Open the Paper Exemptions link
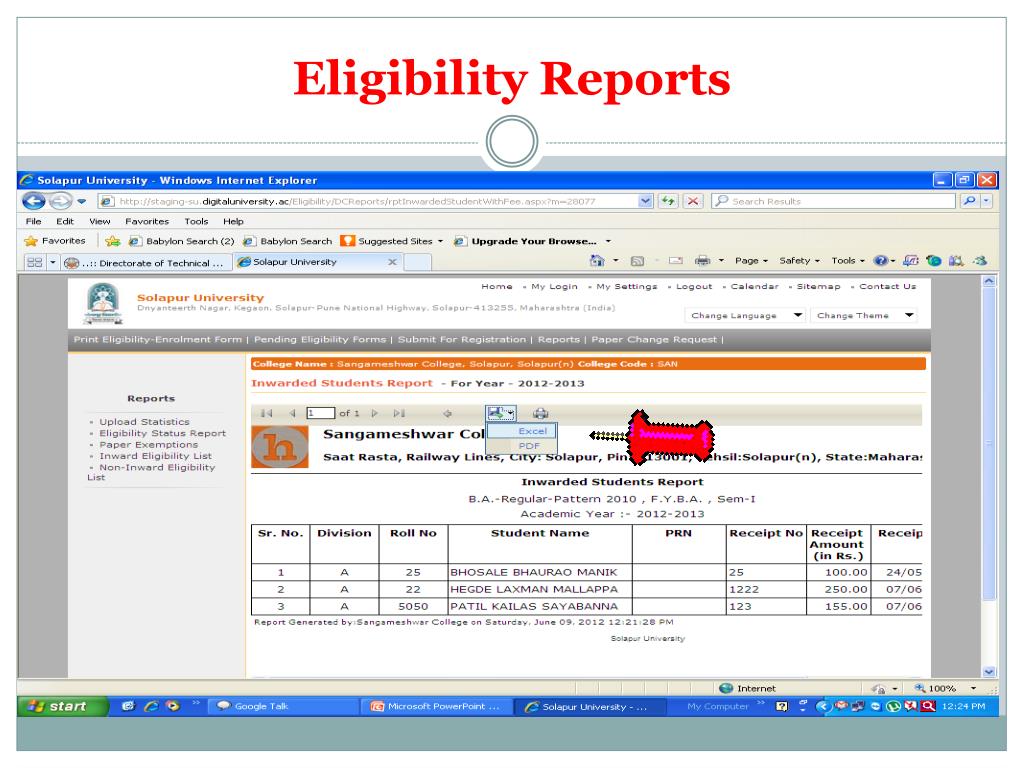The height and width of the screenshot is (768, 1024). coord(149,445)
